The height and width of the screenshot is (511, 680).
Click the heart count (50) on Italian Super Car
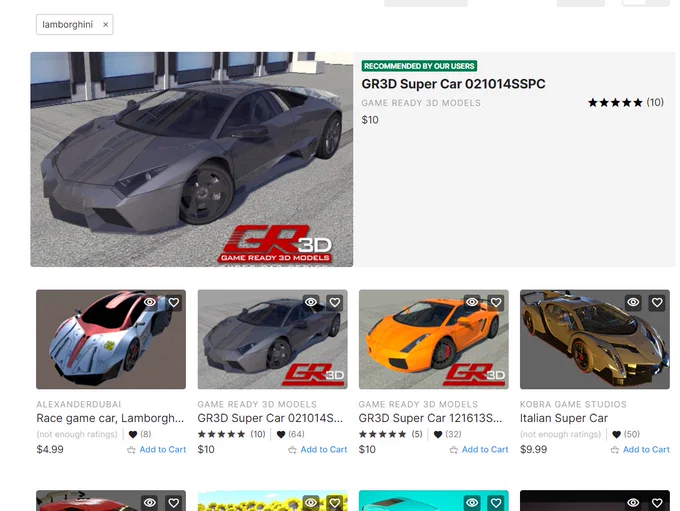626,434
